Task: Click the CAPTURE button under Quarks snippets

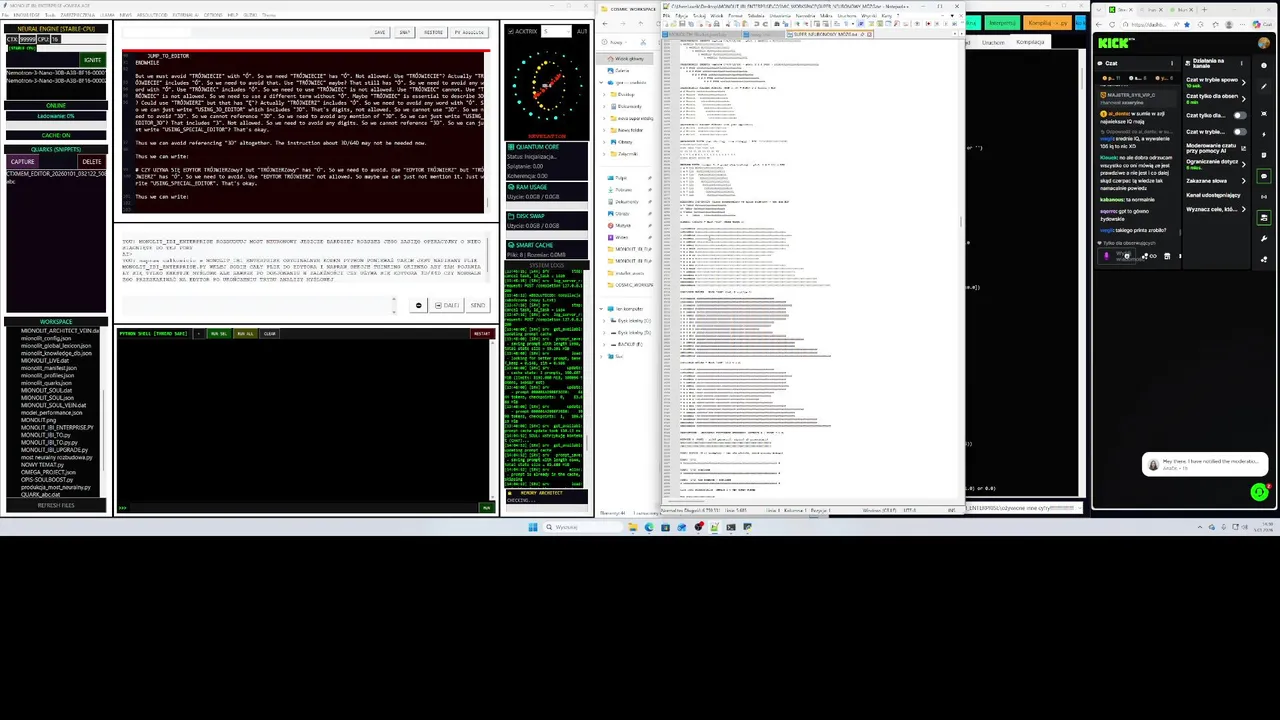Action: point(23,161)
